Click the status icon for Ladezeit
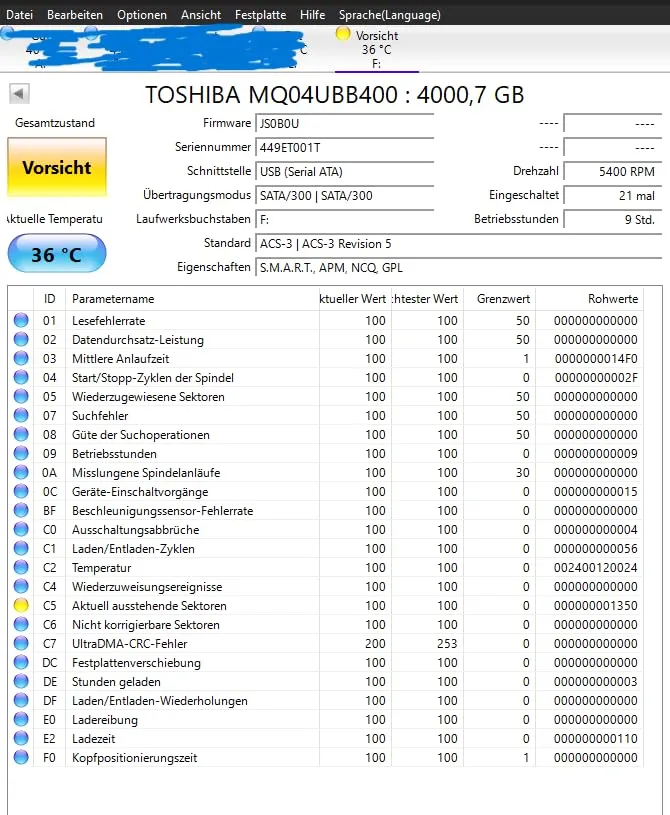 point(21,739)
